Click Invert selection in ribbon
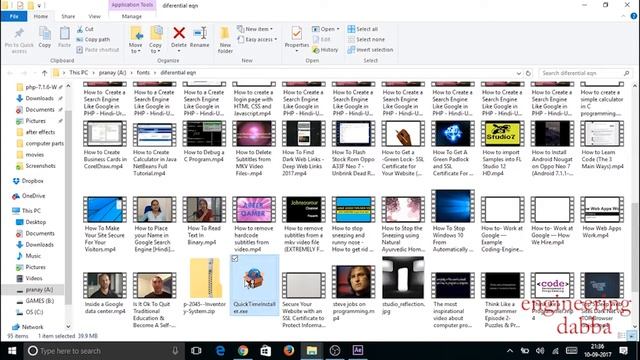 [370, 50]
